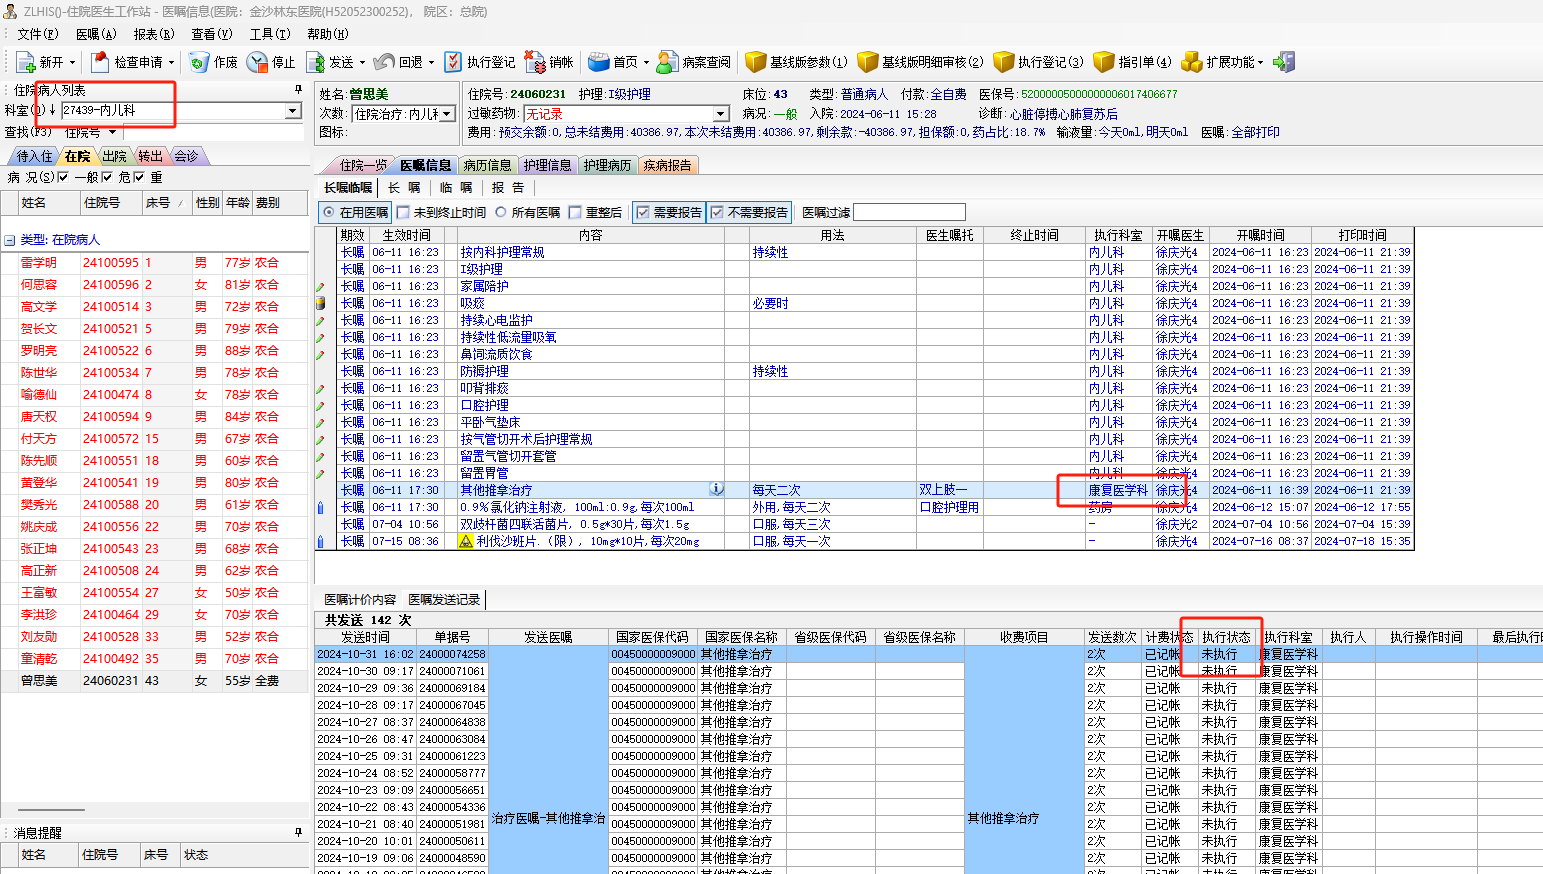
Task: Switch to the 病历信息 tab
Action: coord(487,165)
